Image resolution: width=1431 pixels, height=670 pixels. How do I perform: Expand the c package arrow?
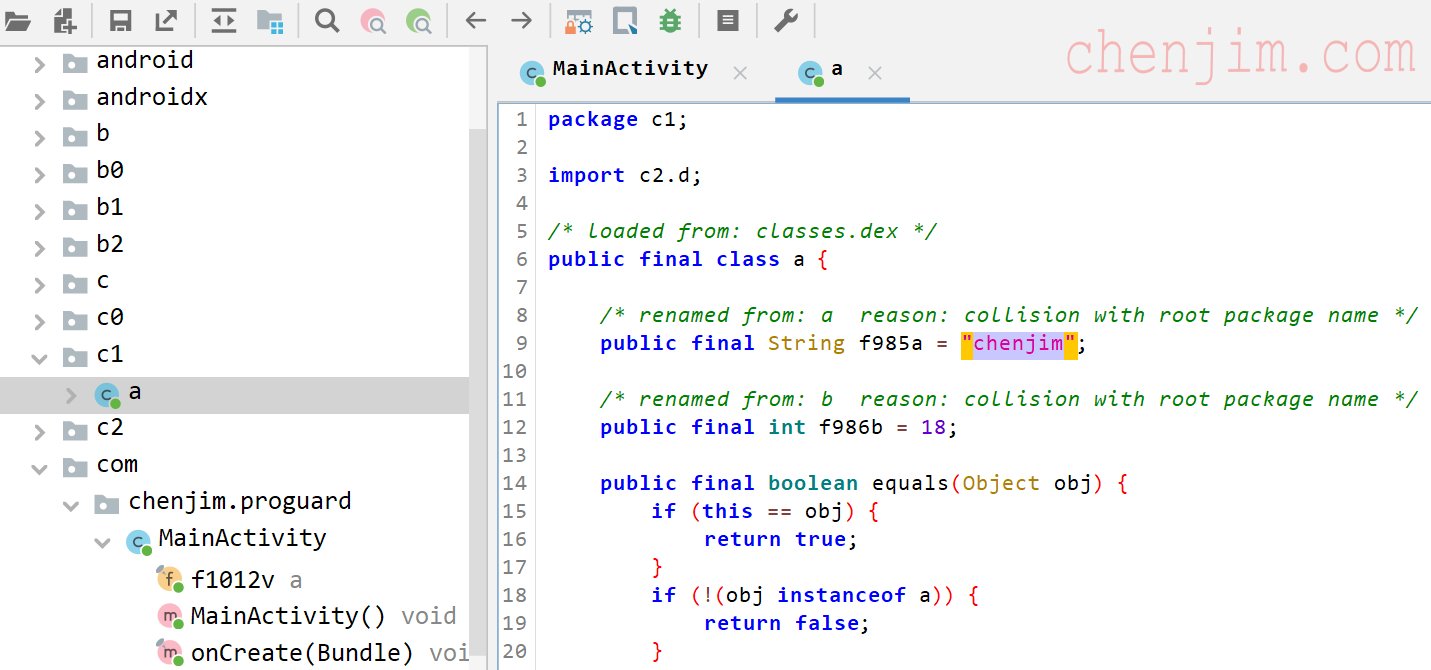point(40,285)
